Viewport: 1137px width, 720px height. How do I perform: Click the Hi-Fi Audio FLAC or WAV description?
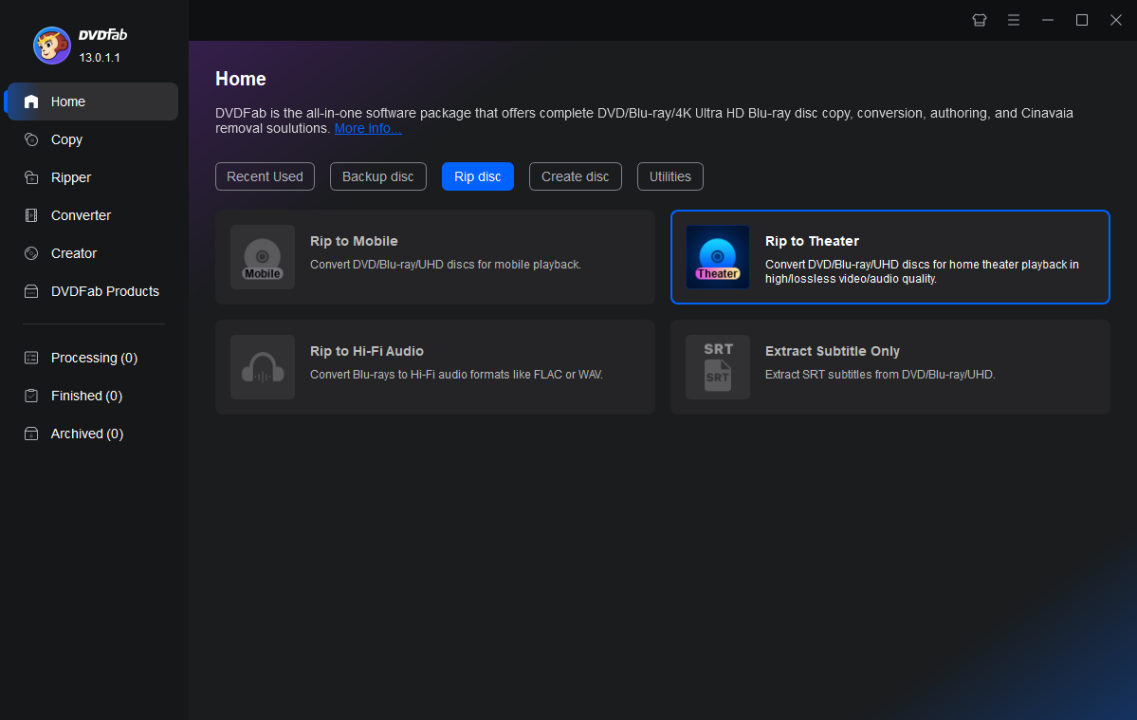tap(456, 375)
